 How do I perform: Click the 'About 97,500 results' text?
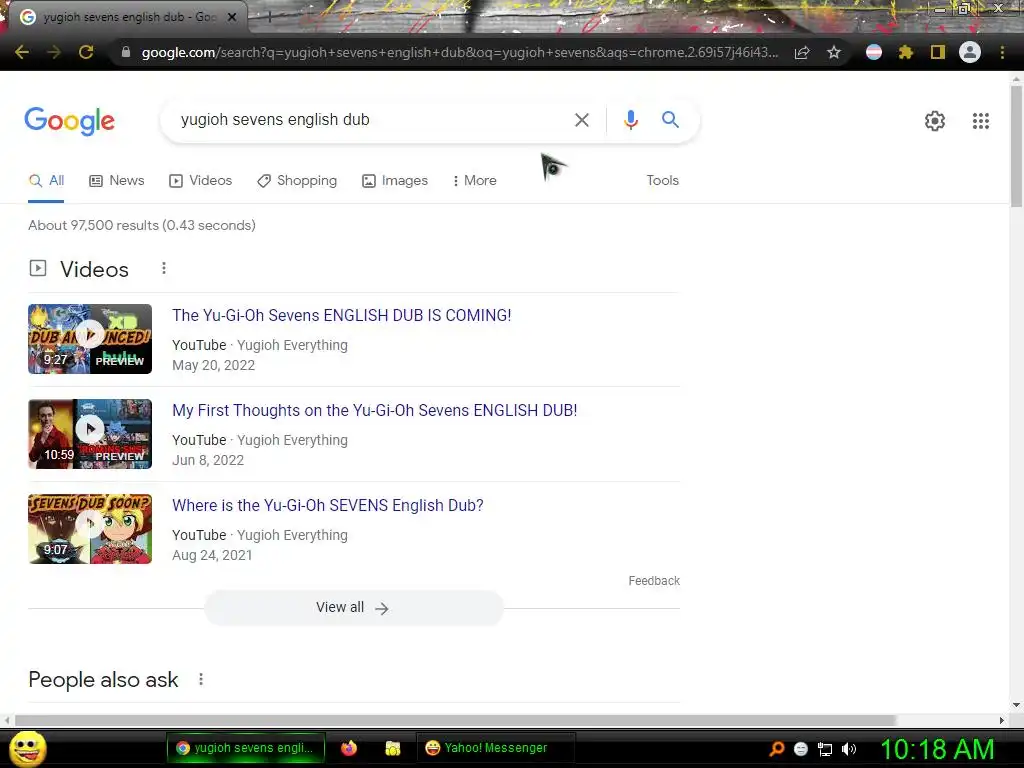tap(142, 225)
